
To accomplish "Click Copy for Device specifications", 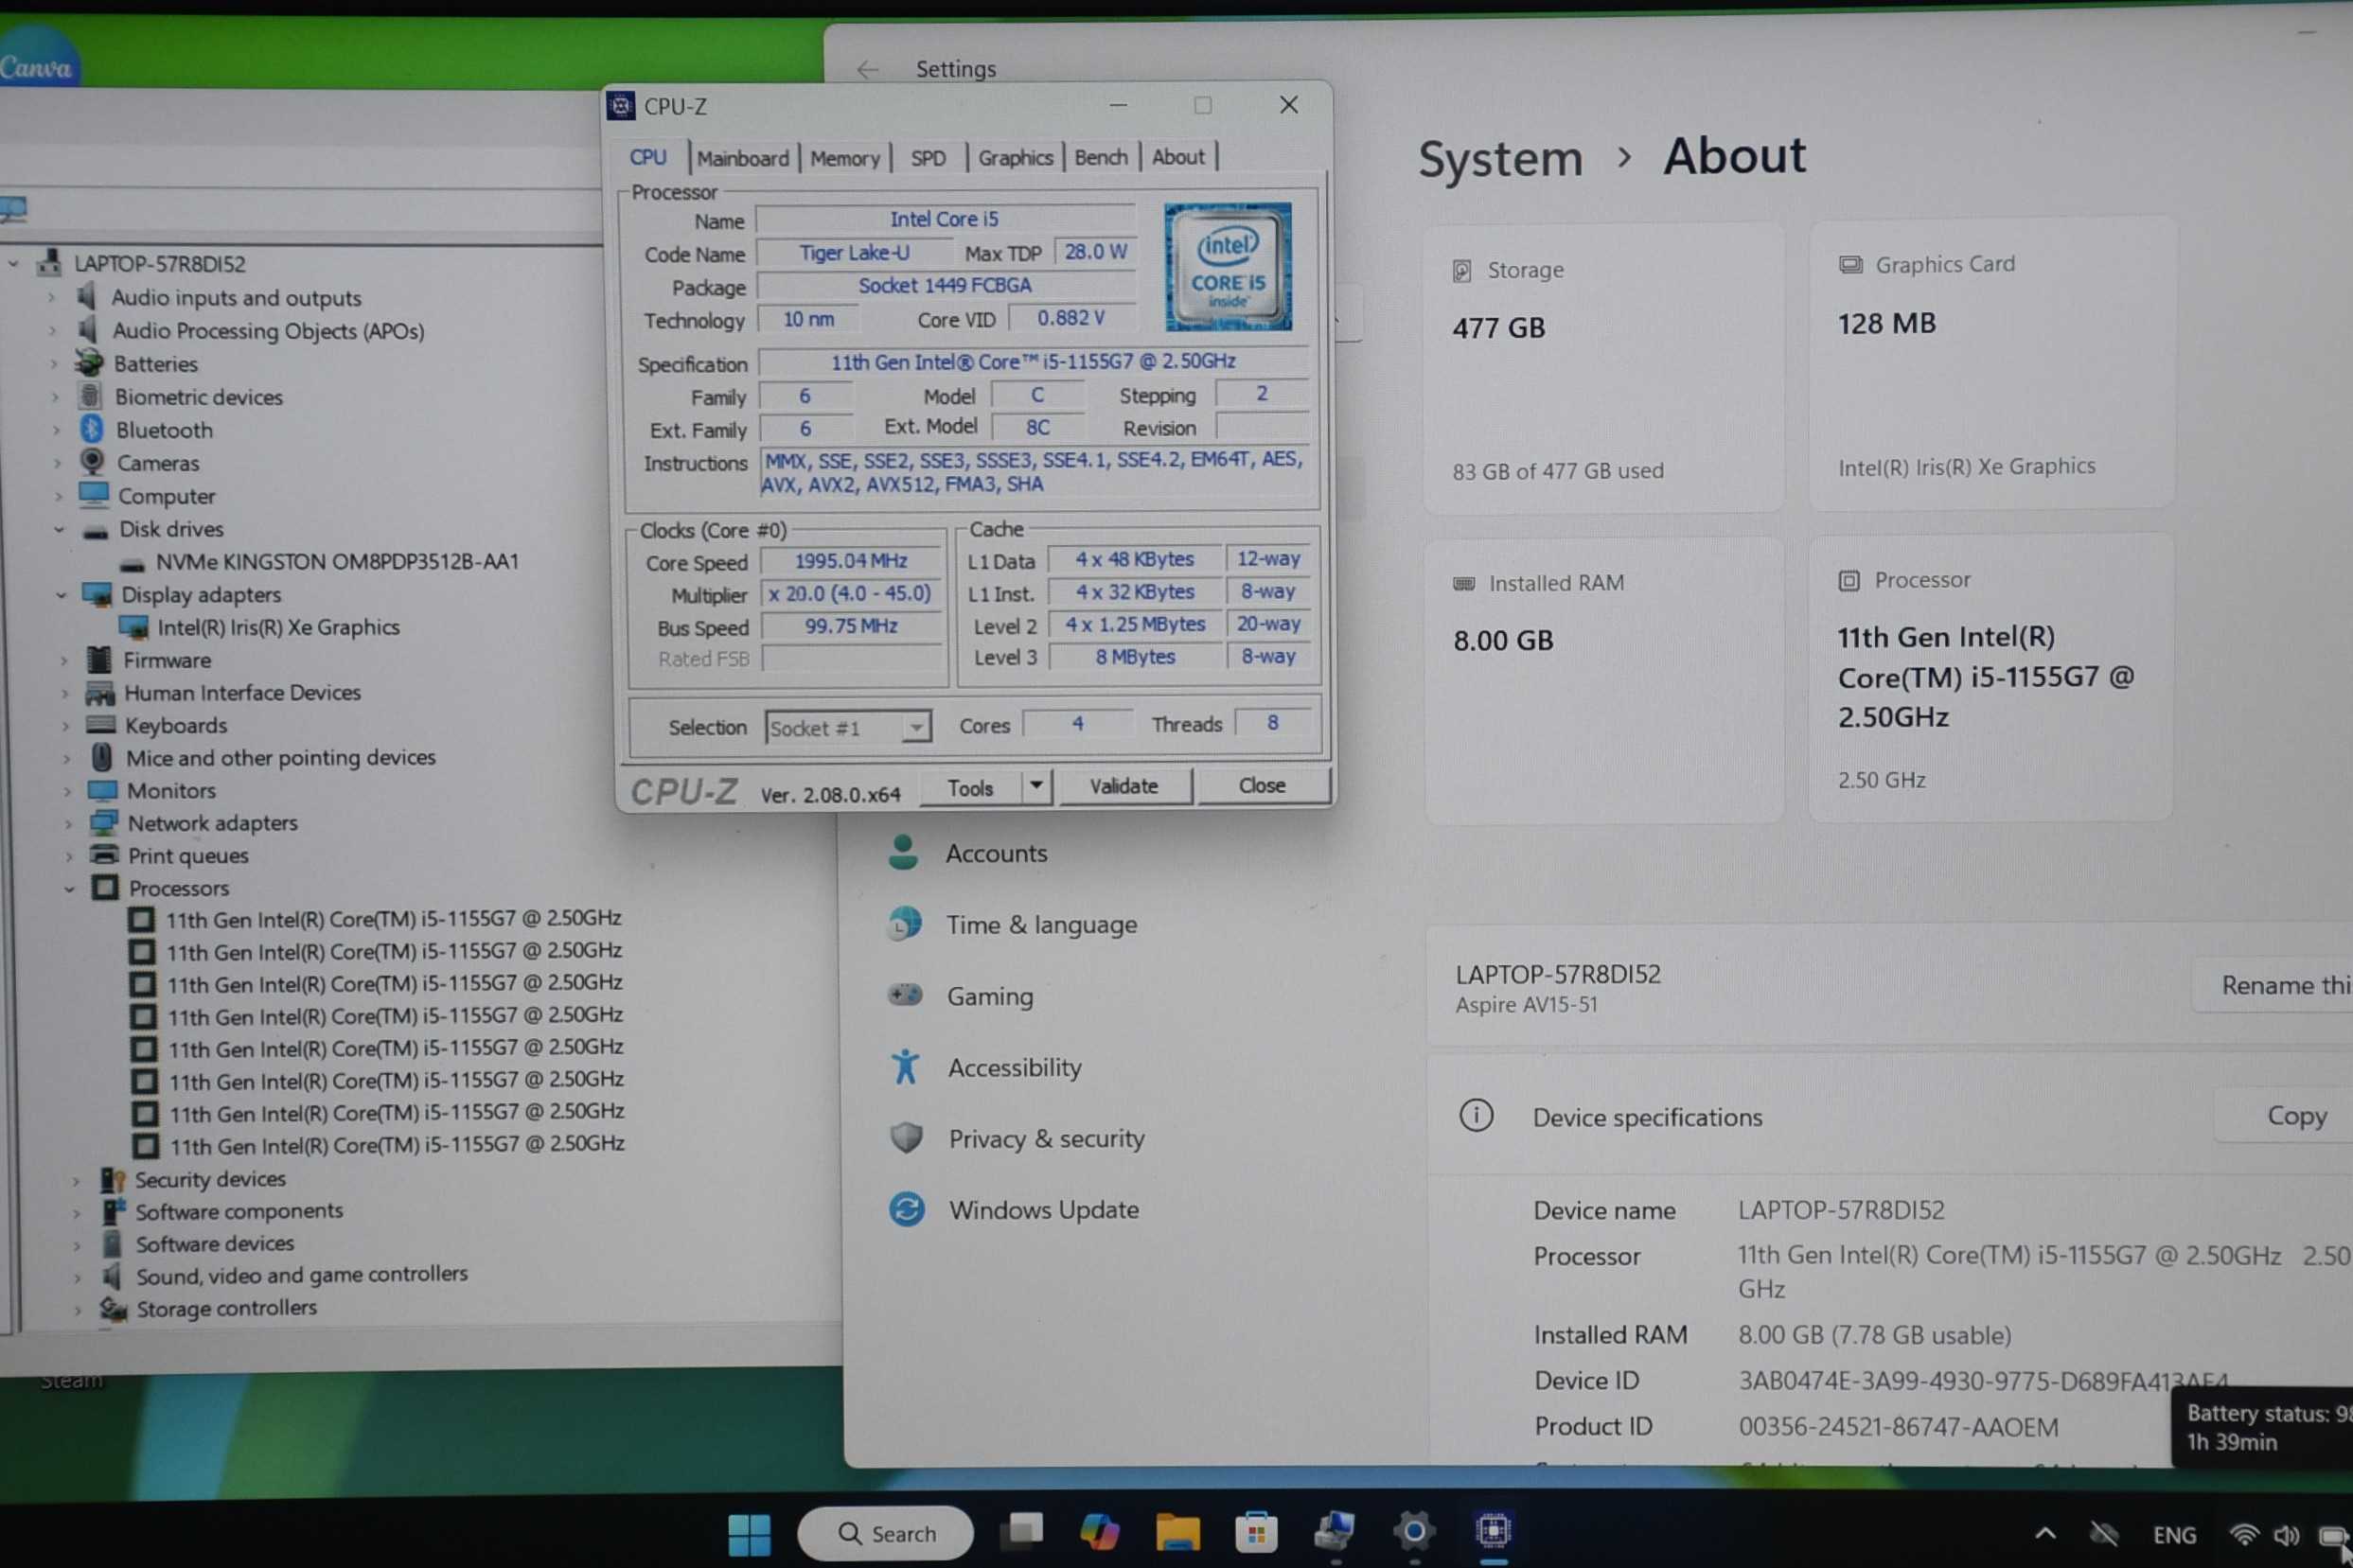I will (2295, 1116).
